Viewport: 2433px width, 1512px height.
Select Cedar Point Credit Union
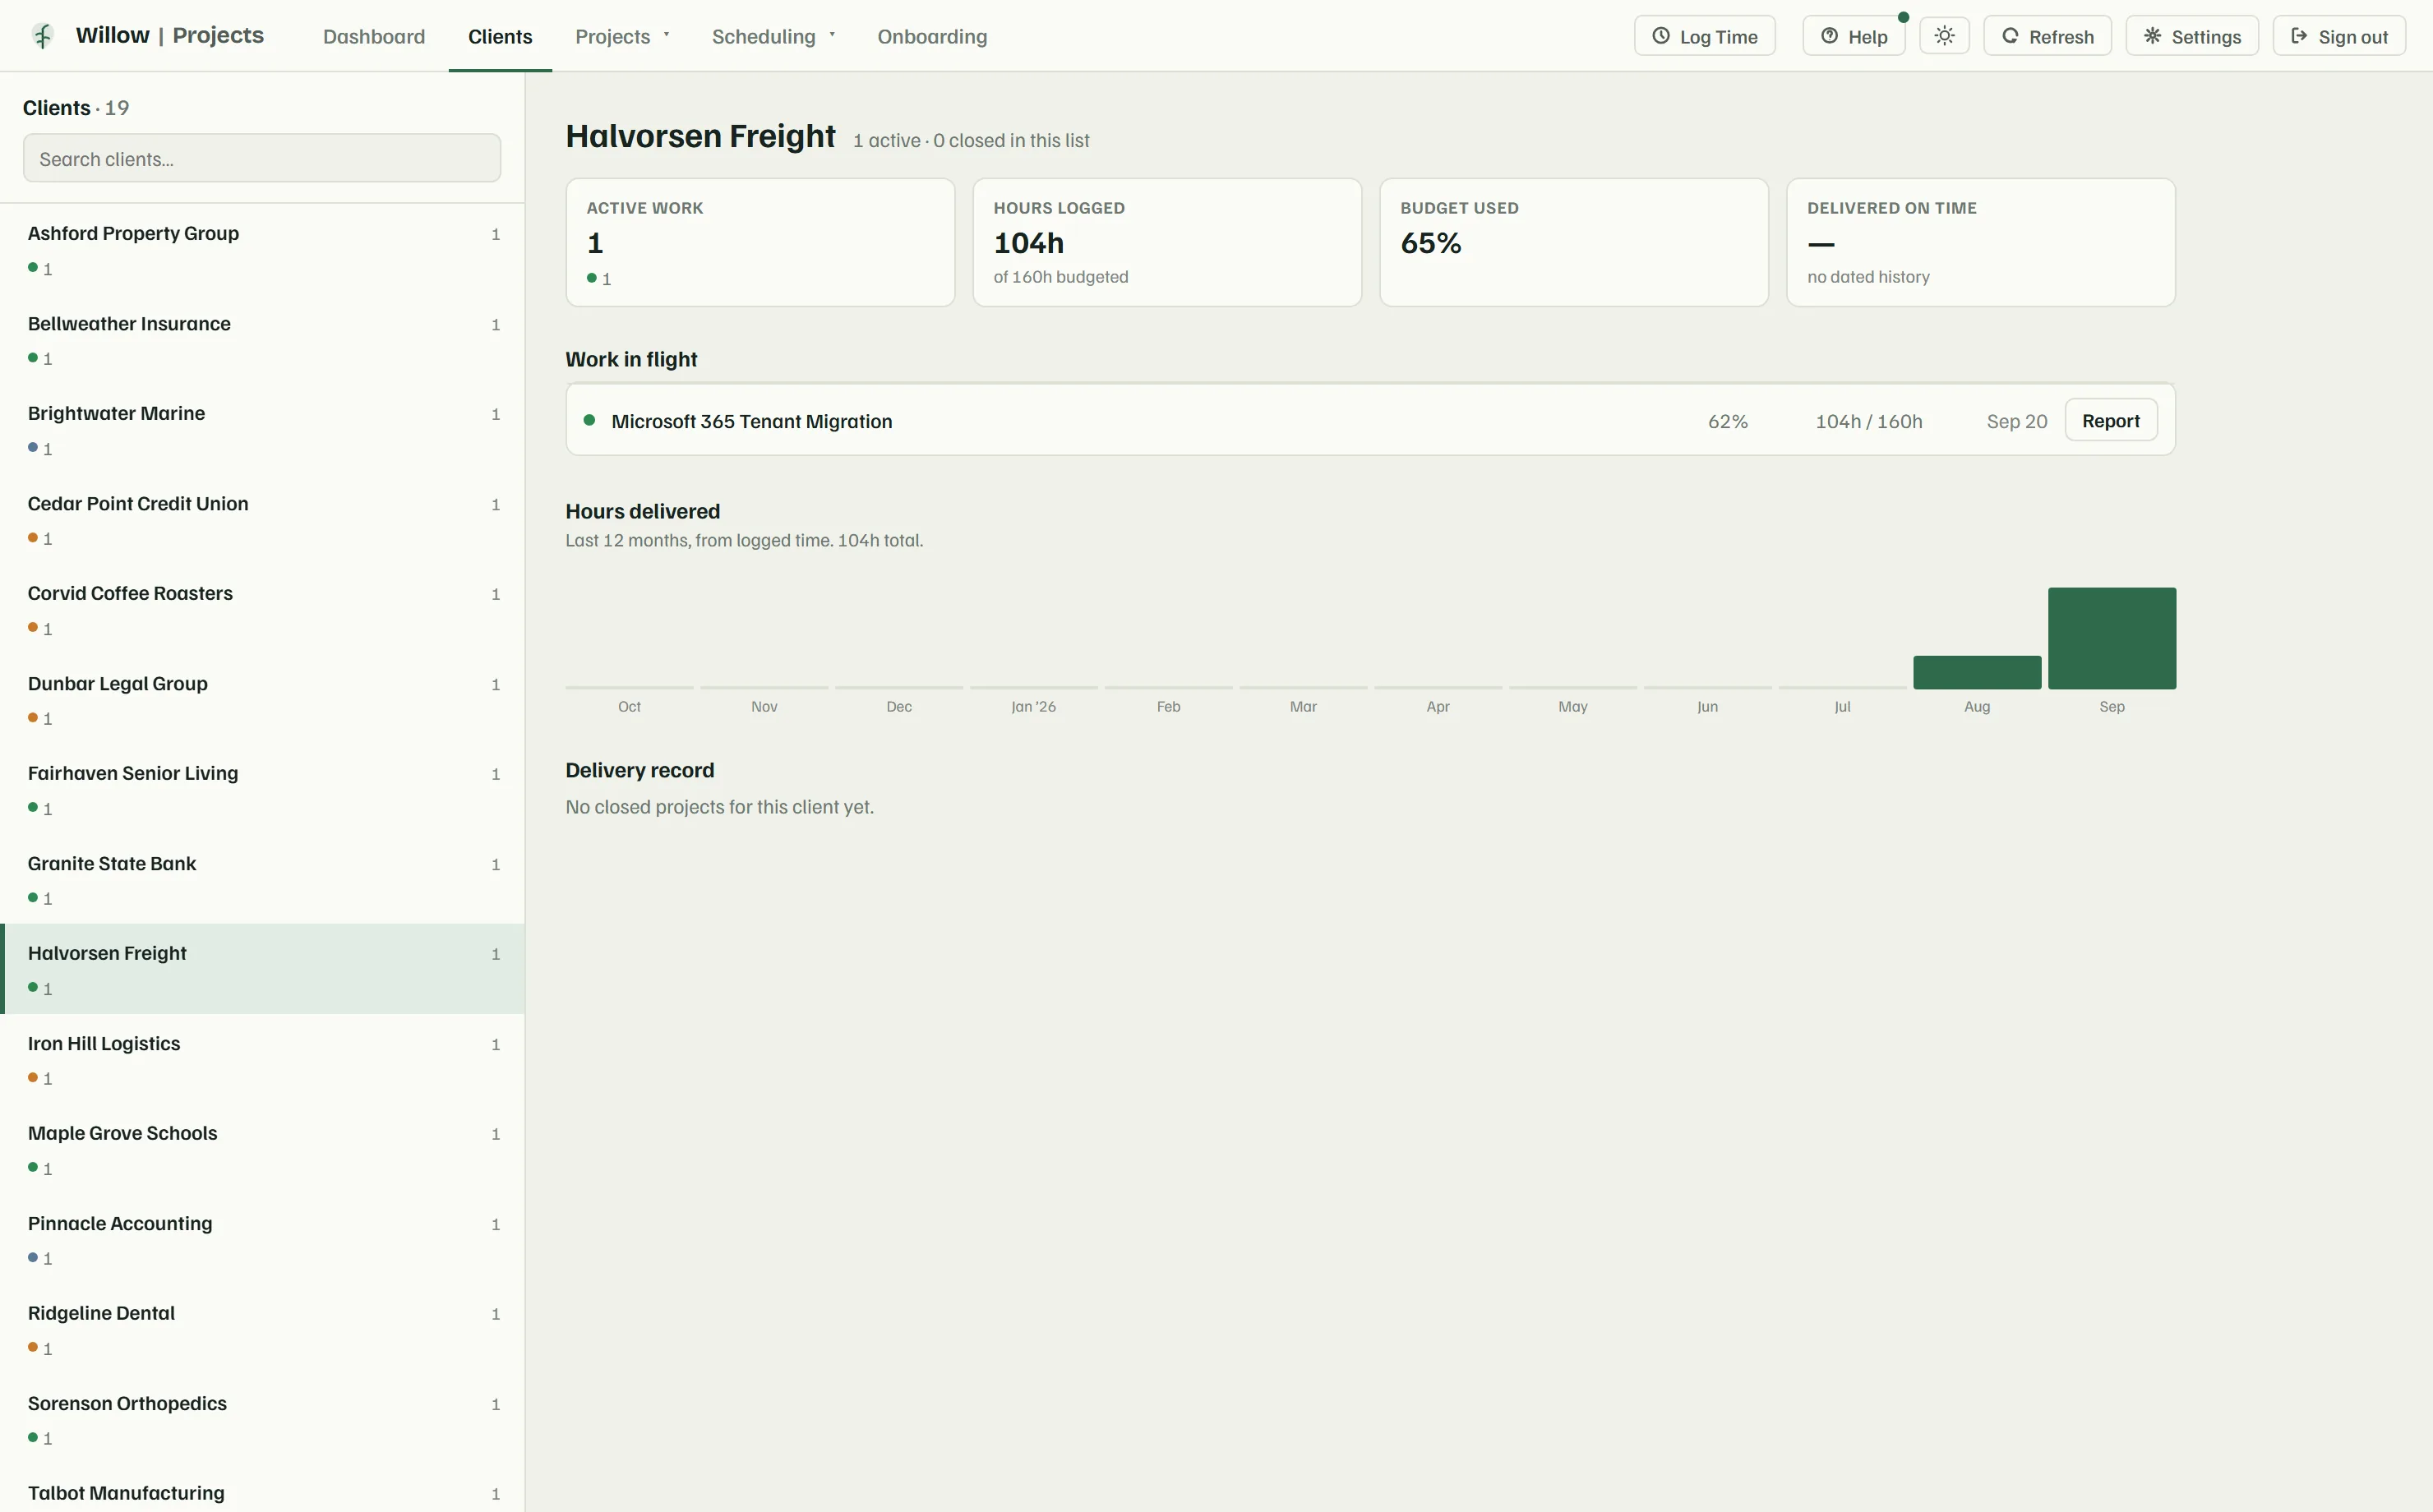tap(262, 519)
